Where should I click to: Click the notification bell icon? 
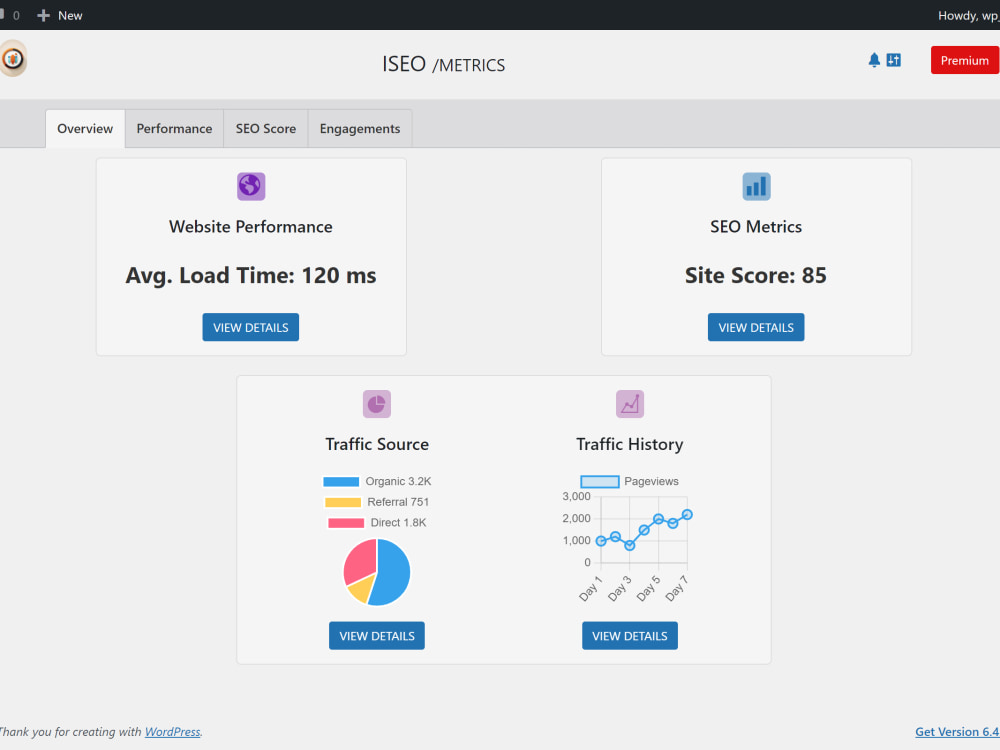click(874, 61)
